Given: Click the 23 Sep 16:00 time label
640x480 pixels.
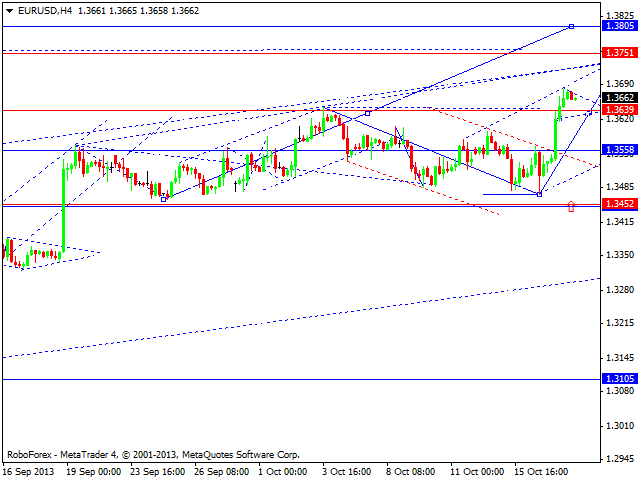Looking at the screenshot, I should 158,471.
